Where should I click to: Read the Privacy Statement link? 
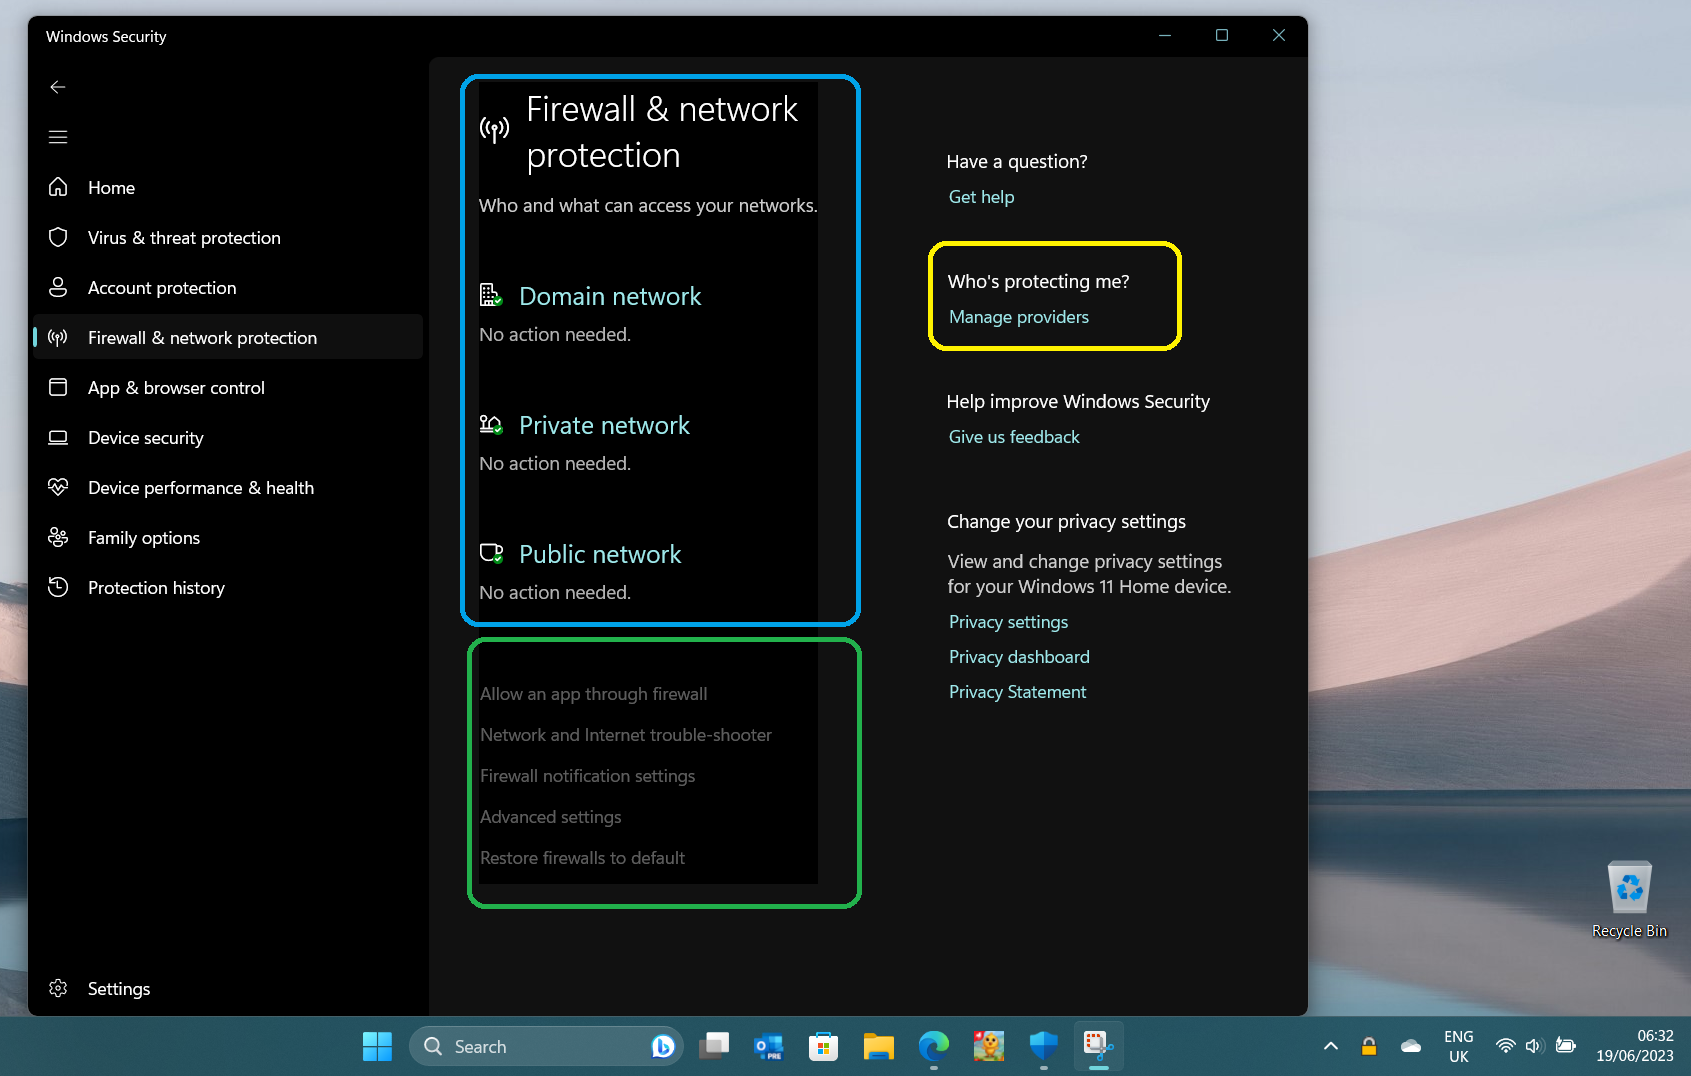[1018, 692]
